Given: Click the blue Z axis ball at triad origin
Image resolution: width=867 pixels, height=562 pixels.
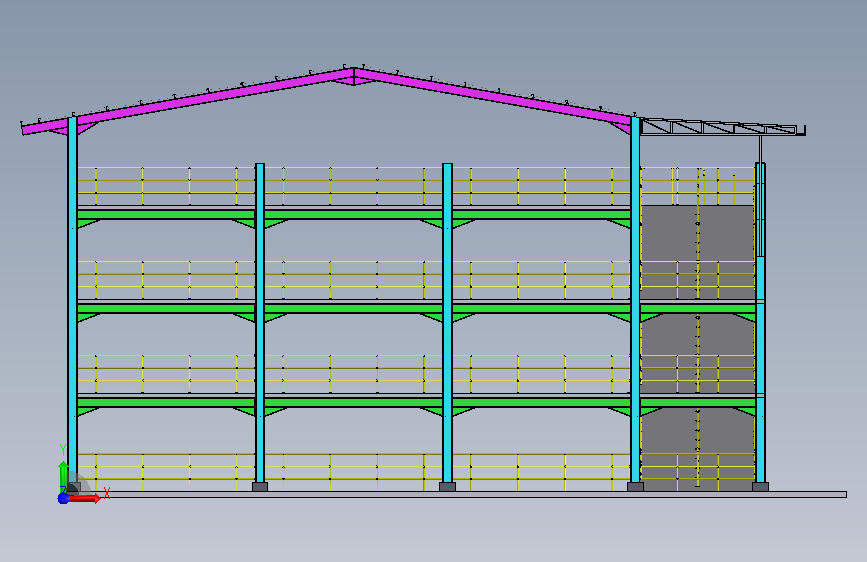Looking at the screenshot, I should coord(63,498).
